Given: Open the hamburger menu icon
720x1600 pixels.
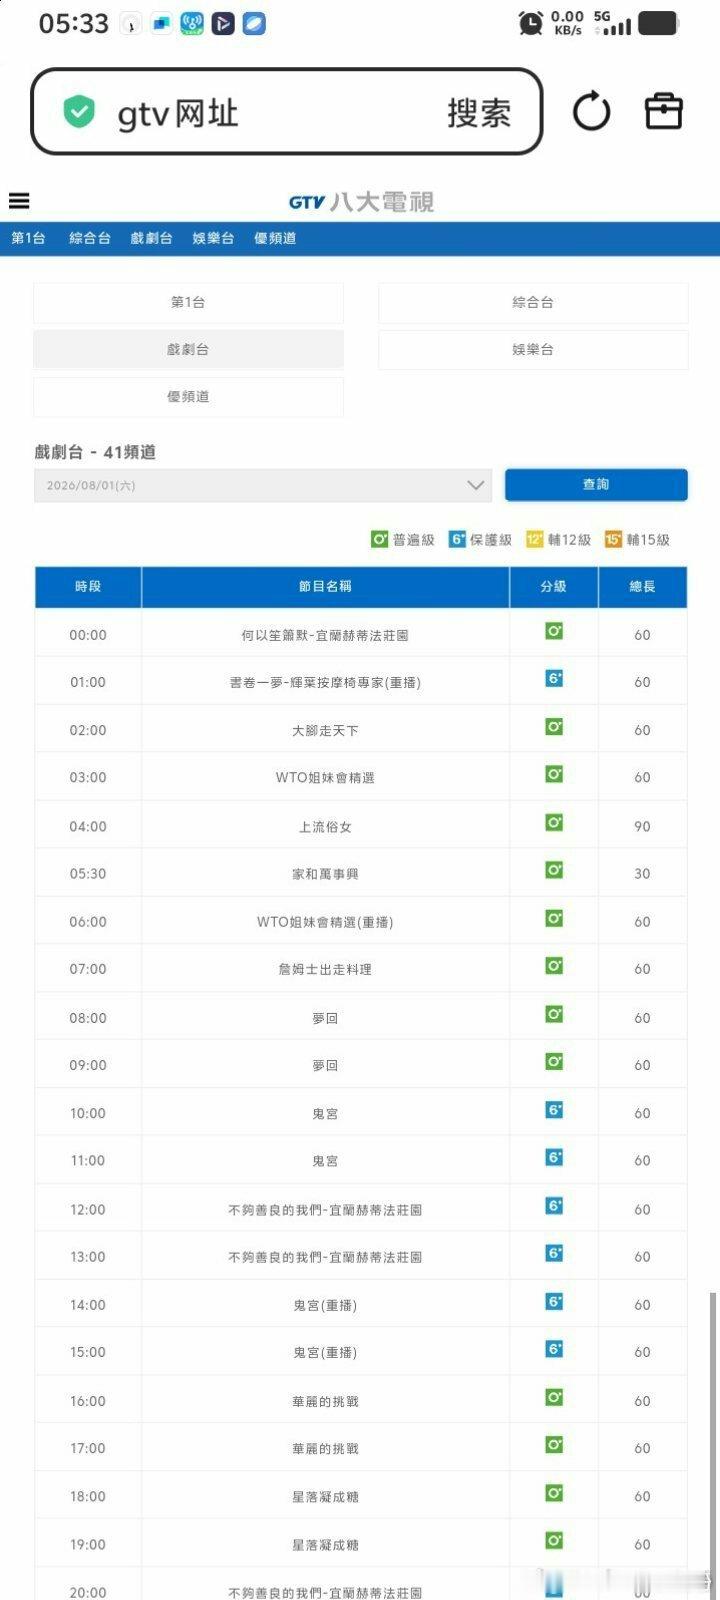Looking at the screenshot, I should pos(19,201).
